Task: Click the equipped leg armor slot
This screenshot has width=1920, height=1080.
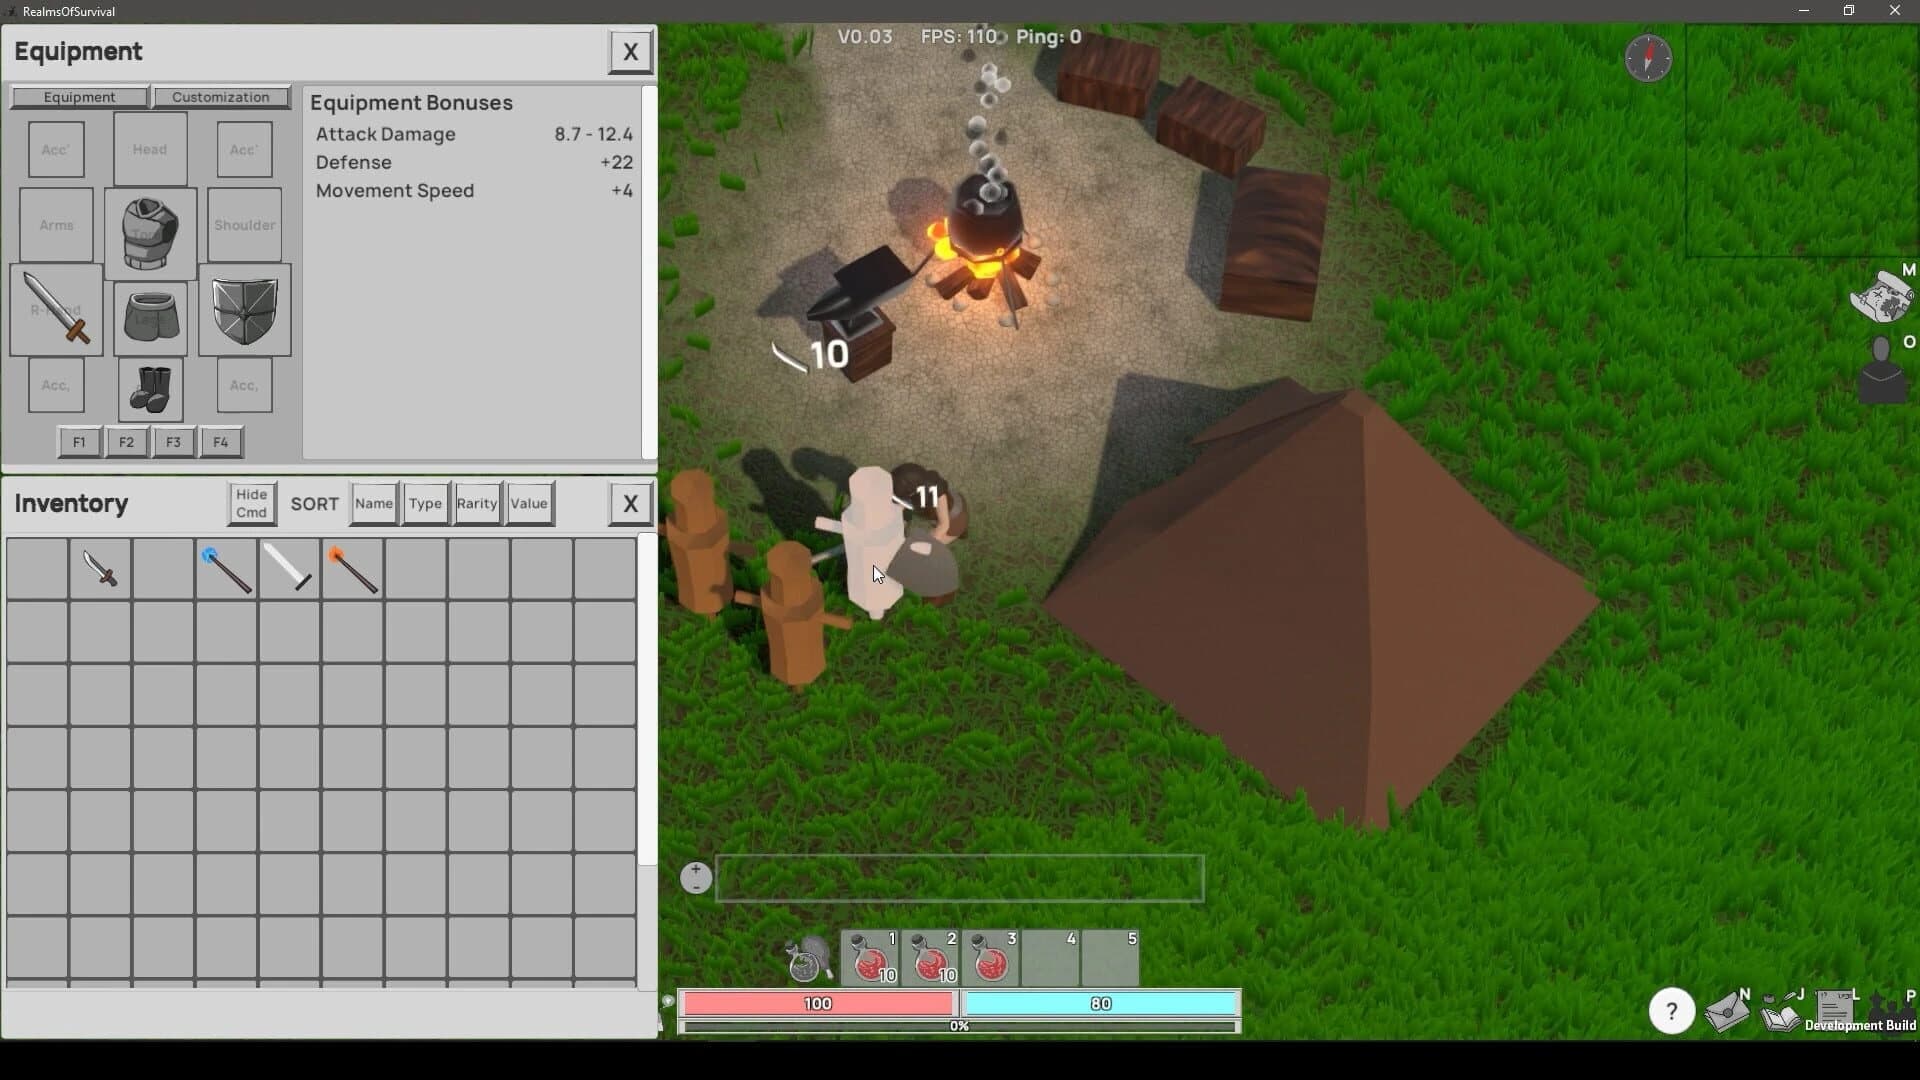Action: click(150, 319)
